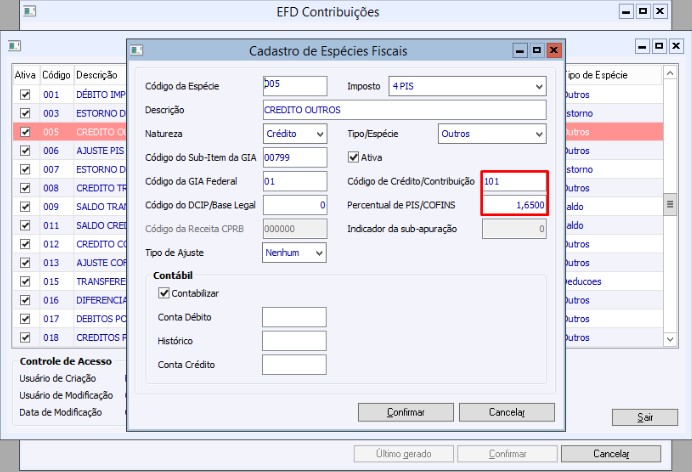Close the Cadastro de Espécies Fiscais dialog
This screenshot has width=692, height=472.
pos(553,50)
